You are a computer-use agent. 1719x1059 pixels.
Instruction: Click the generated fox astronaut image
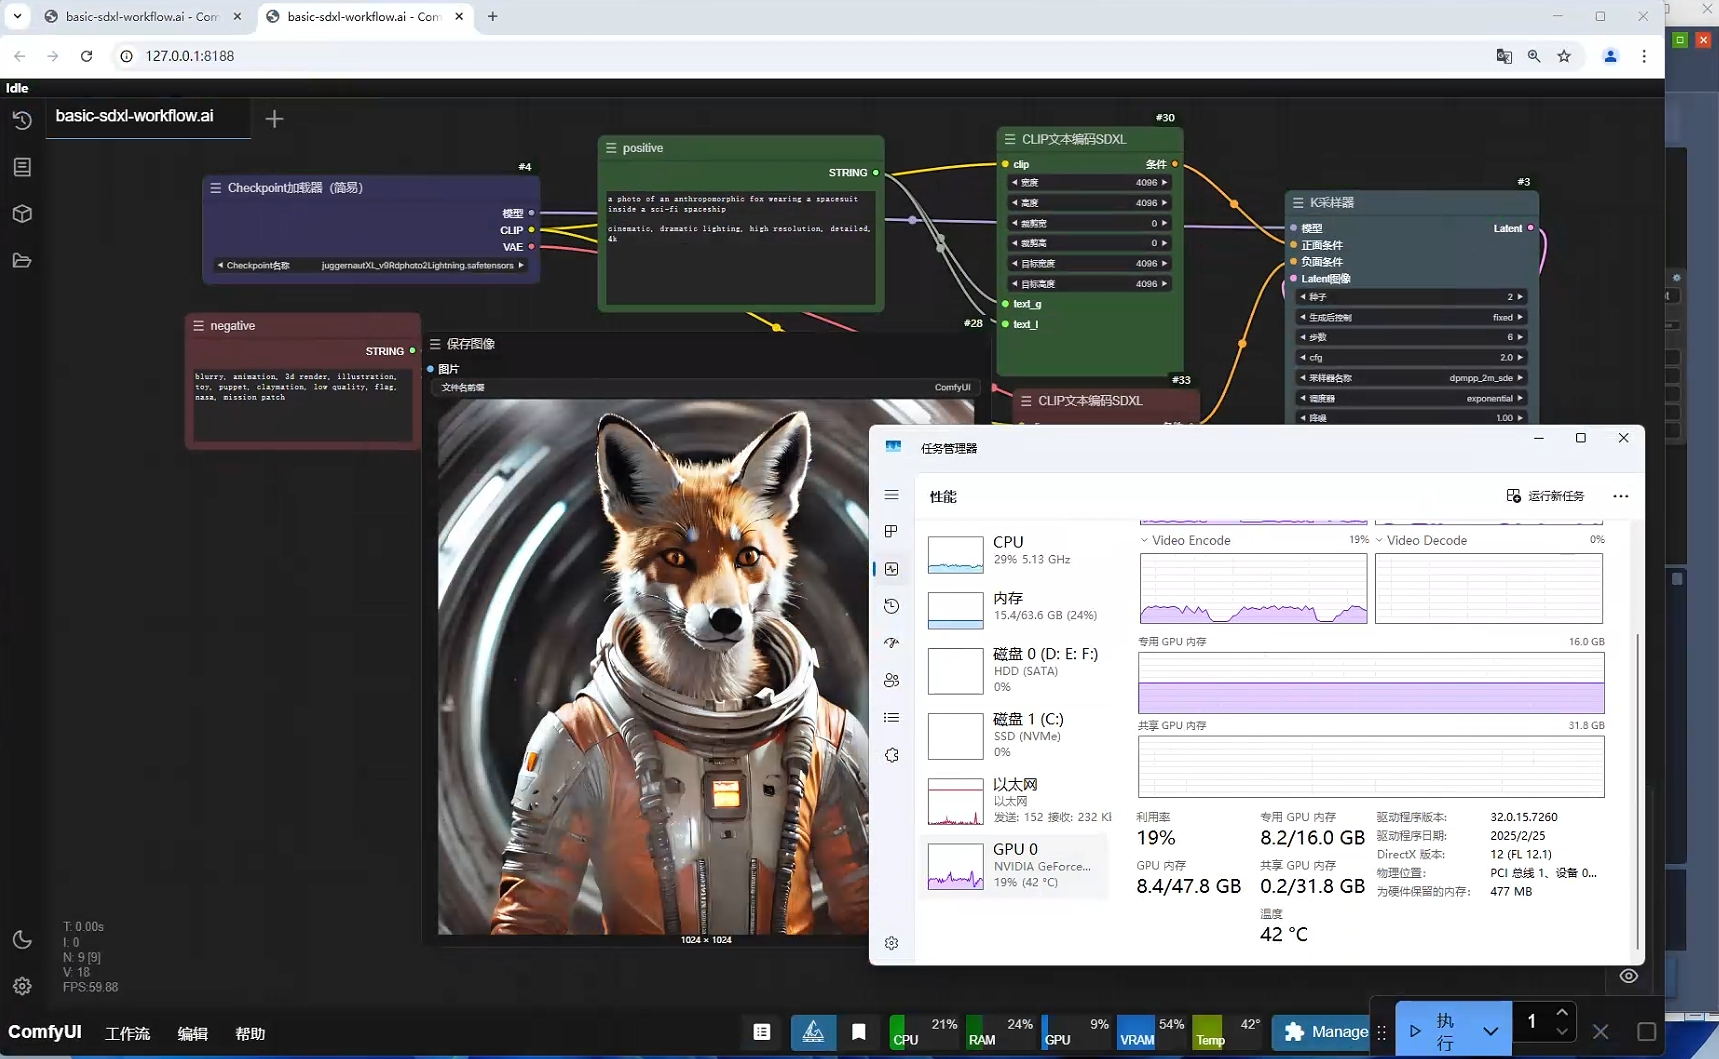653,666
